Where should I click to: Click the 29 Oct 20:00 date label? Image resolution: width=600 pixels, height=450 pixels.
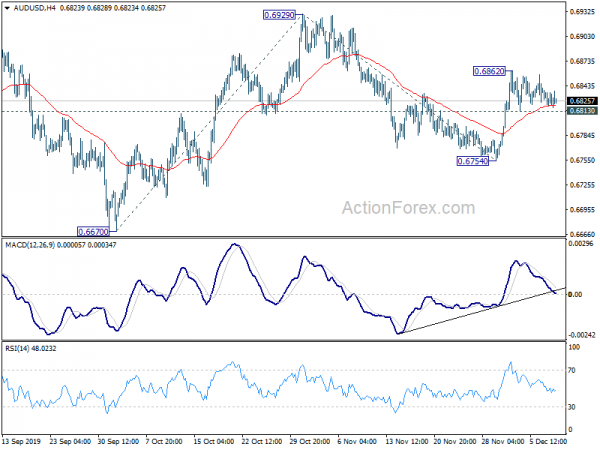coord(310,442)
